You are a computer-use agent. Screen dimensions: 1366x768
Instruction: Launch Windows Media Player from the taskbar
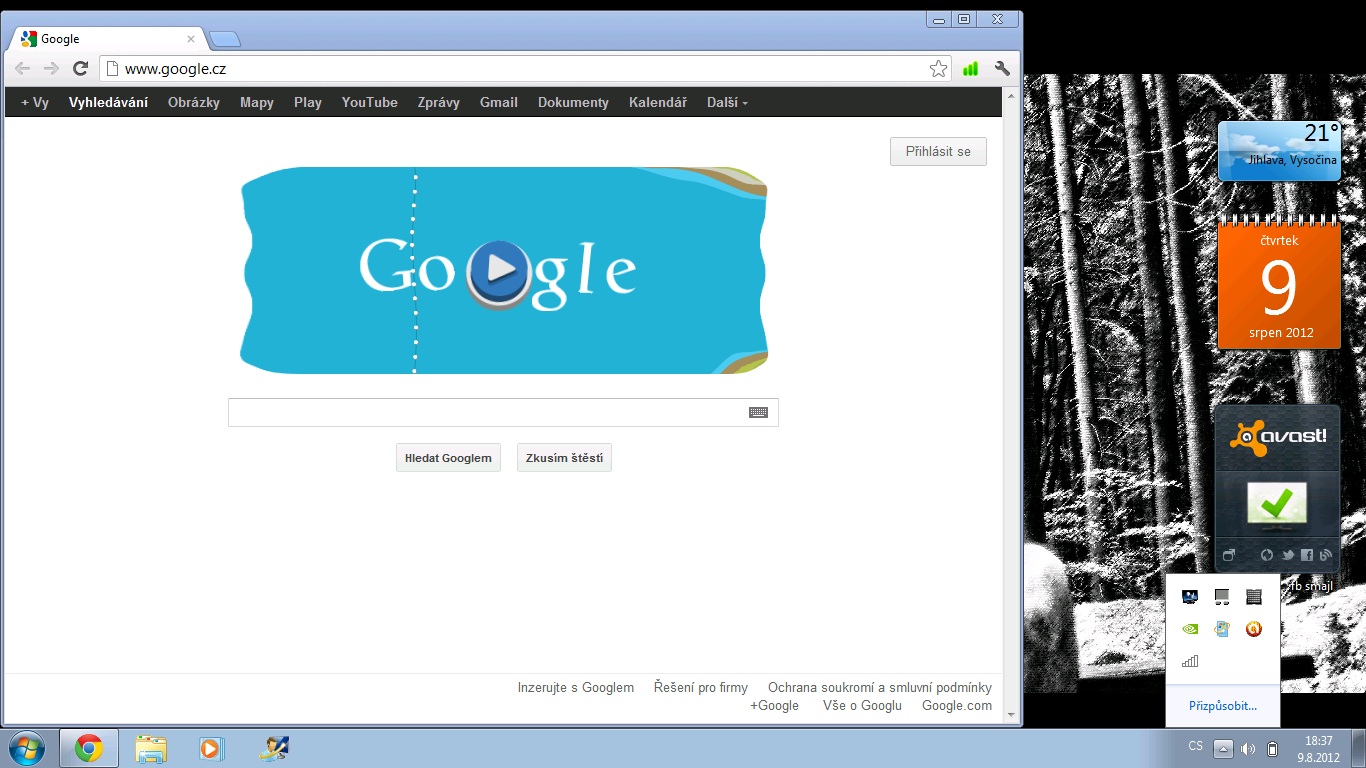(211, 748)
